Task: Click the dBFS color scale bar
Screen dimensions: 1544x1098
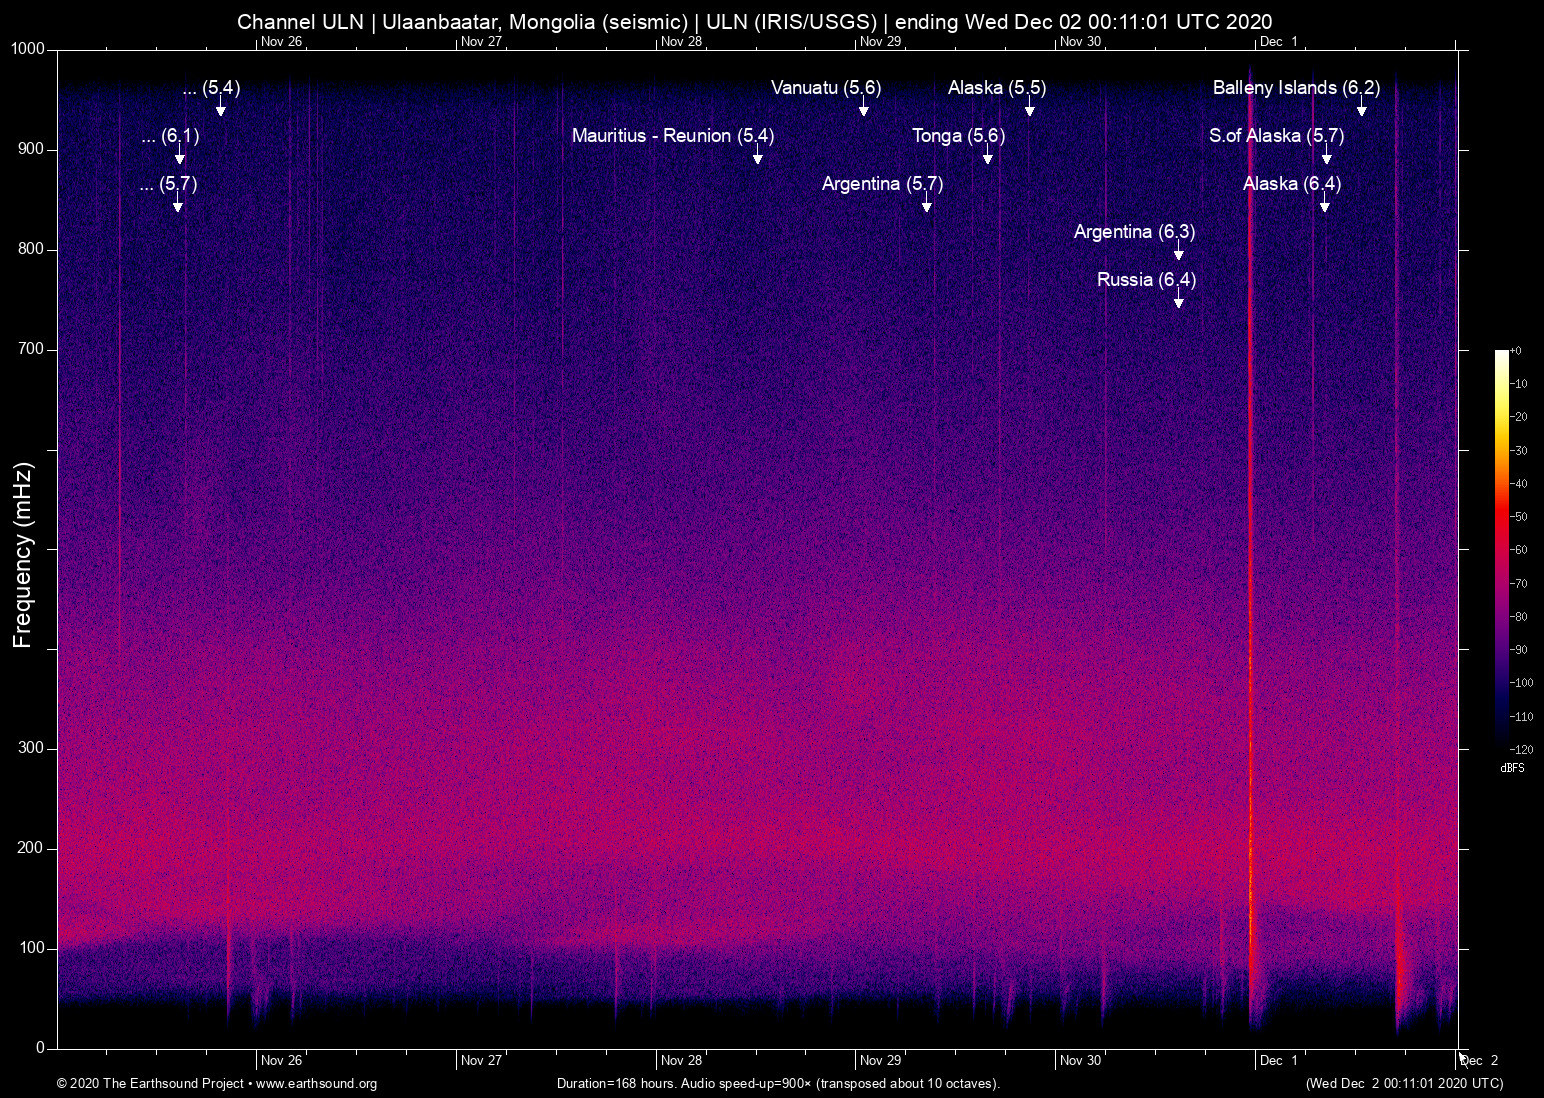Action: click(1501, 550)
